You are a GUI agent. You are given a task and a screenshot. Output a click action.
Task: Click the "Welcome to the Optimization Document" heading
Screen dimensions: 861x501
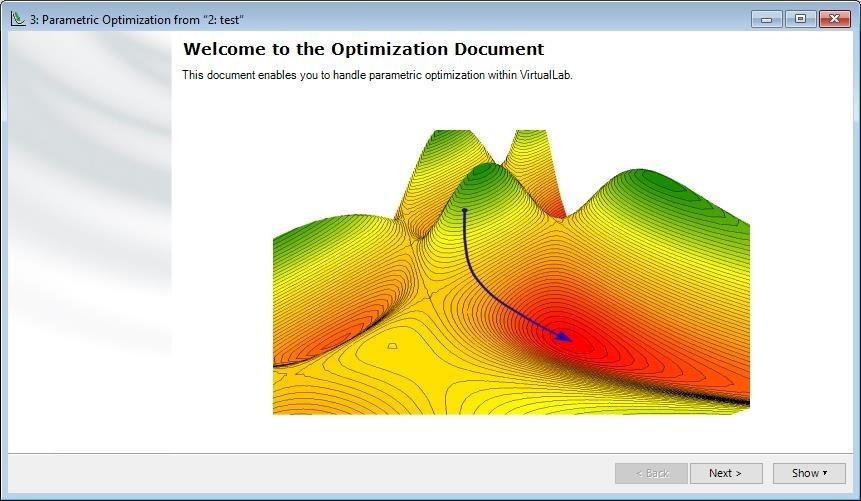(364, 49)
